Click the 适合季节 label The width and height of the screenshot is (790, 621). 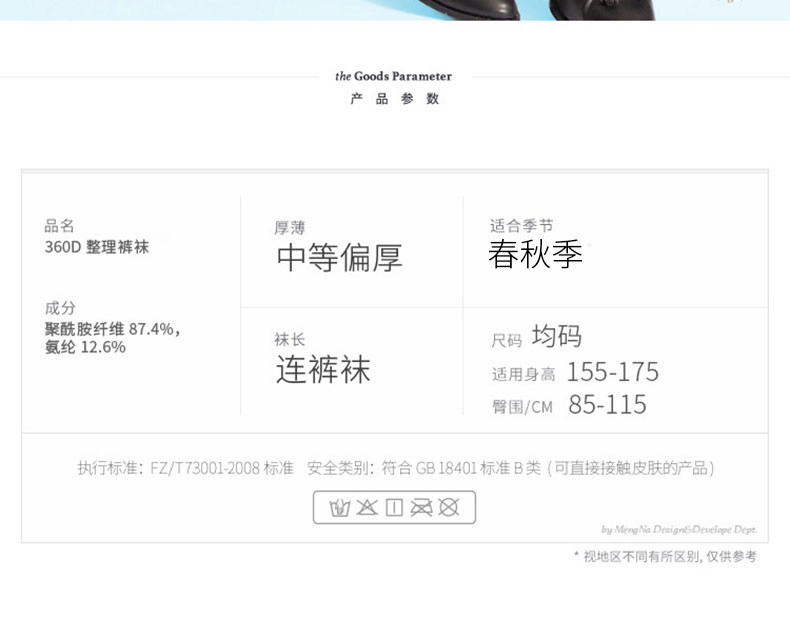coord(521,225)
